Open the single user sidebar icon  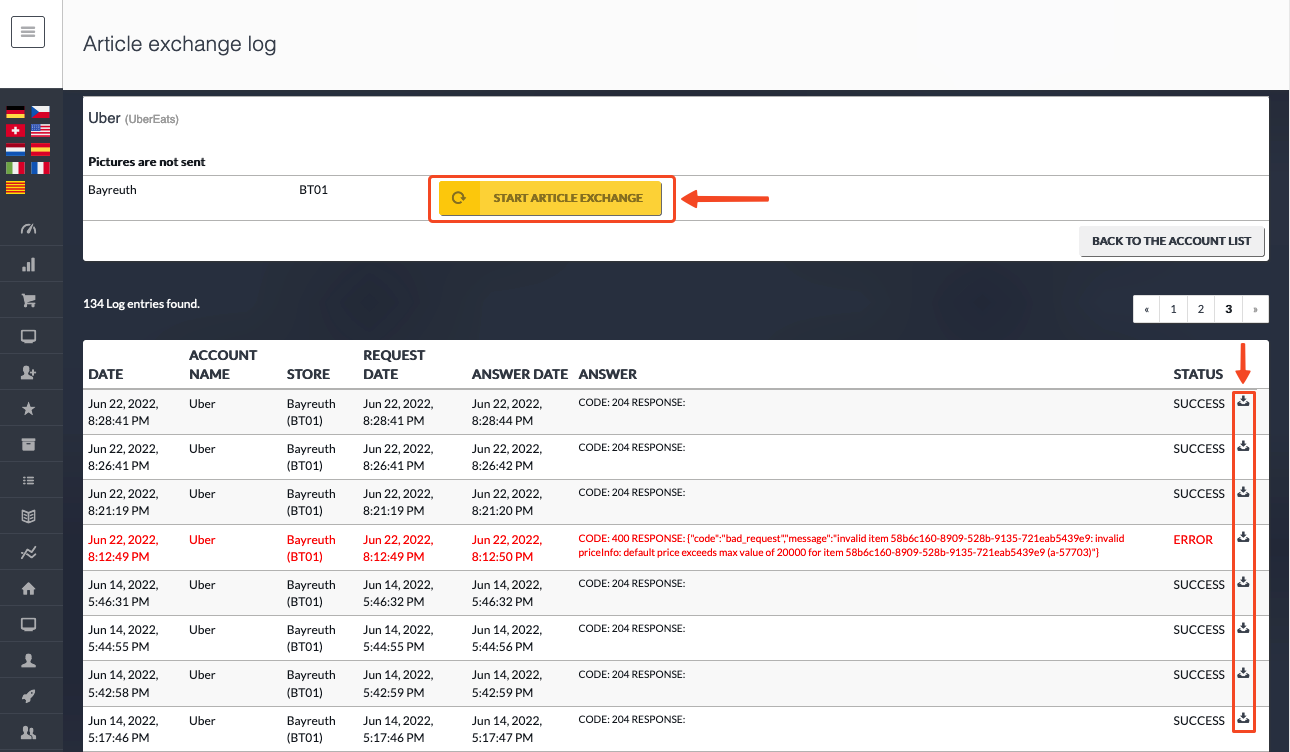pos(29,660)
